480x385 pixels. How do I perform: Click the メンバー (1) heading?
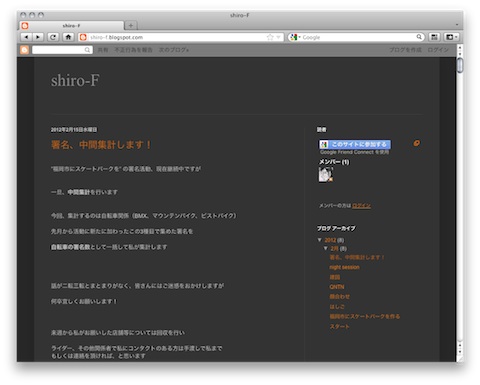pos(334,162)
